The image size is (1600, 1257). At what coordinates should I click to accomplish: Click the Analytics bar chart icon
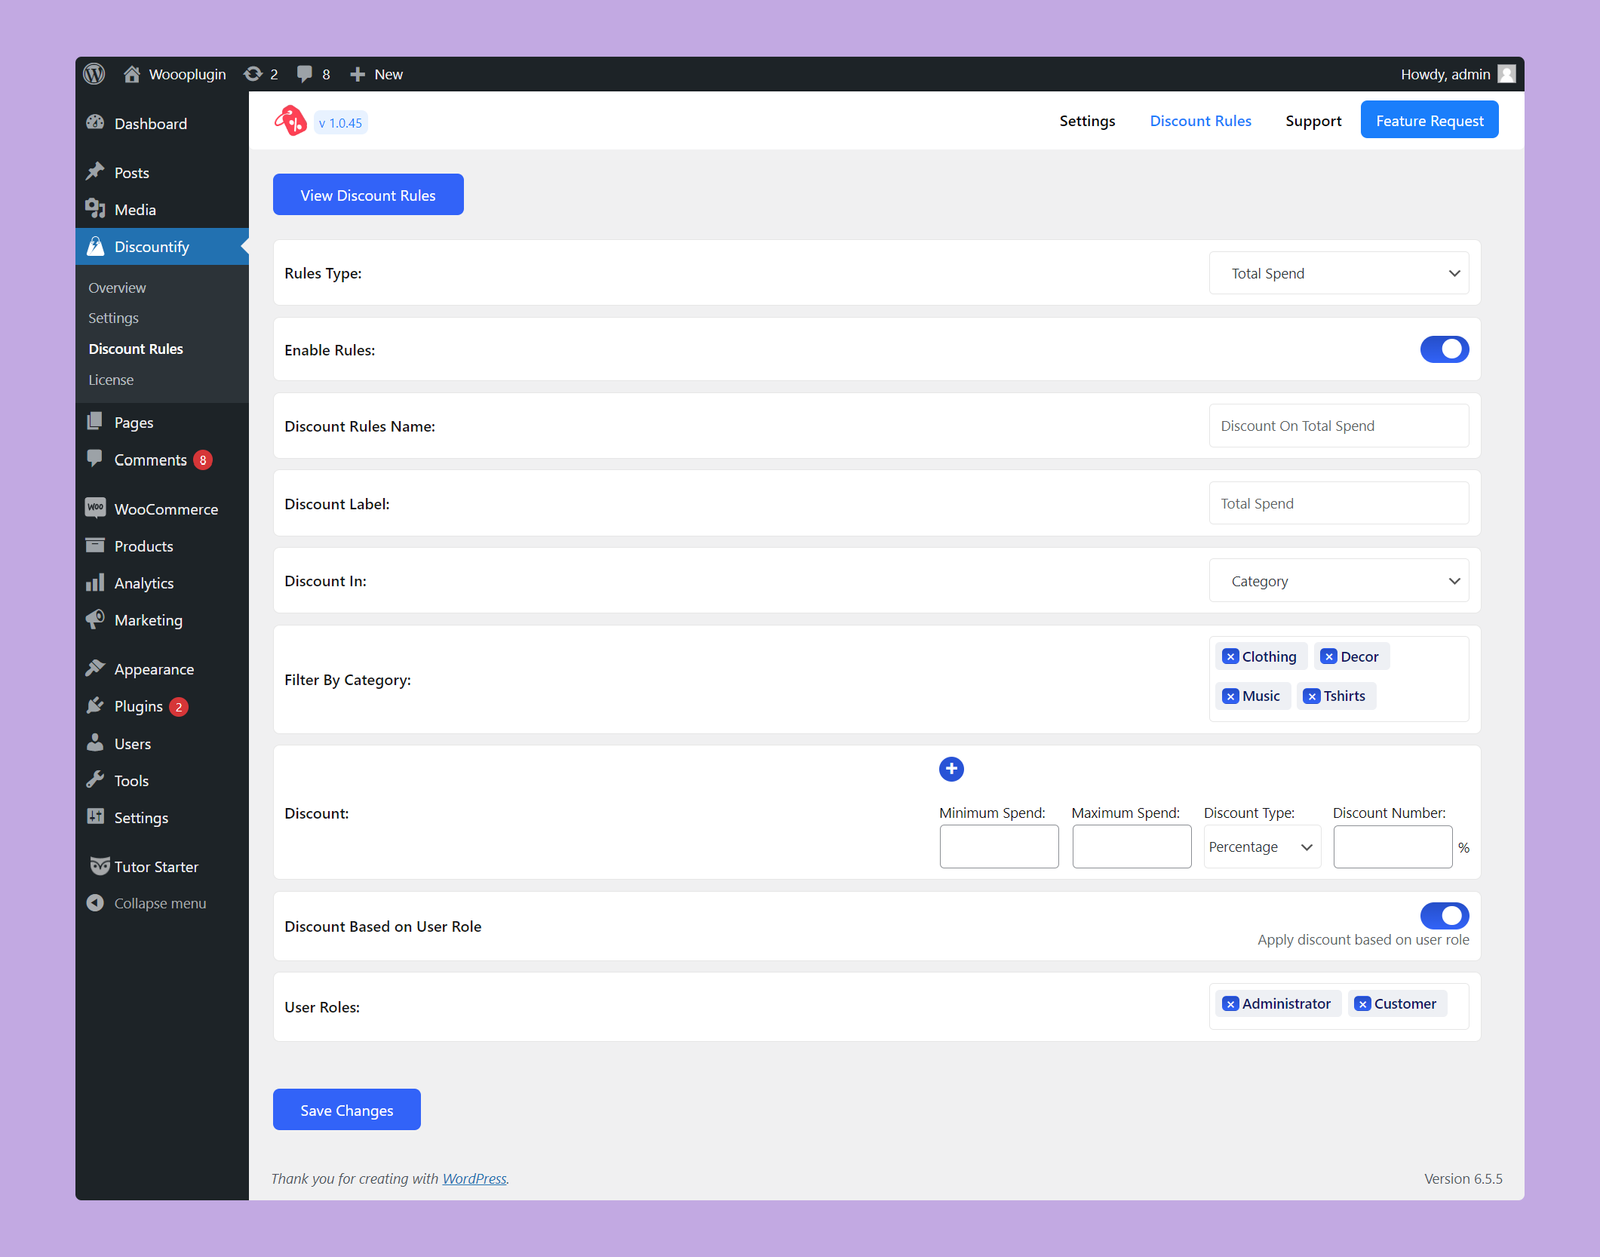tap(95, 582)
